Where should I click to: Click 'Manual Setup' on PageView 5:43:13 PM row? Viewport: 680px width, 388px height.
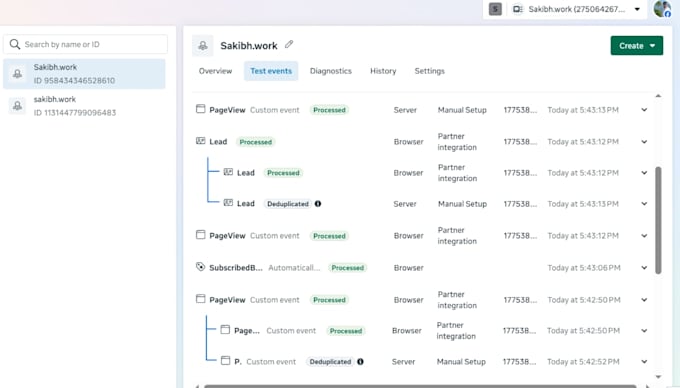(462, 110)
